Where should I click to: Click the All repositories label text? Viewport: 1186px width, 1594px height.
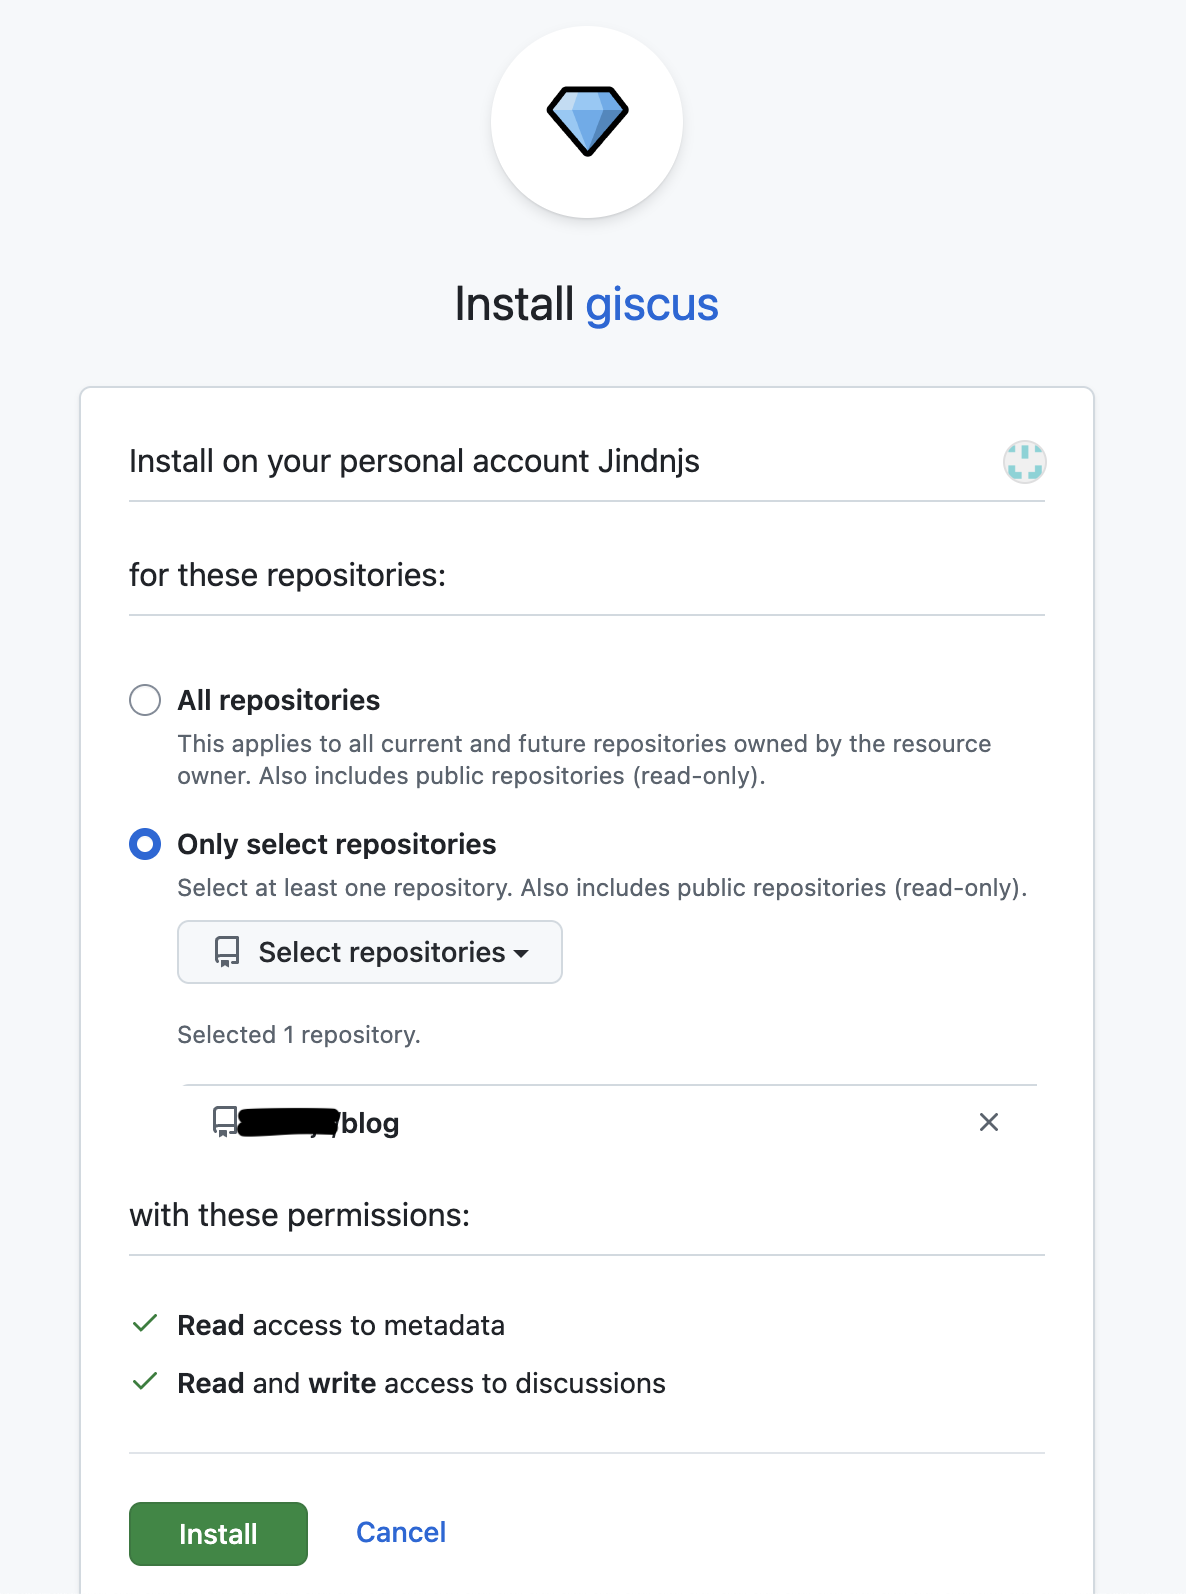coord(279,700)
